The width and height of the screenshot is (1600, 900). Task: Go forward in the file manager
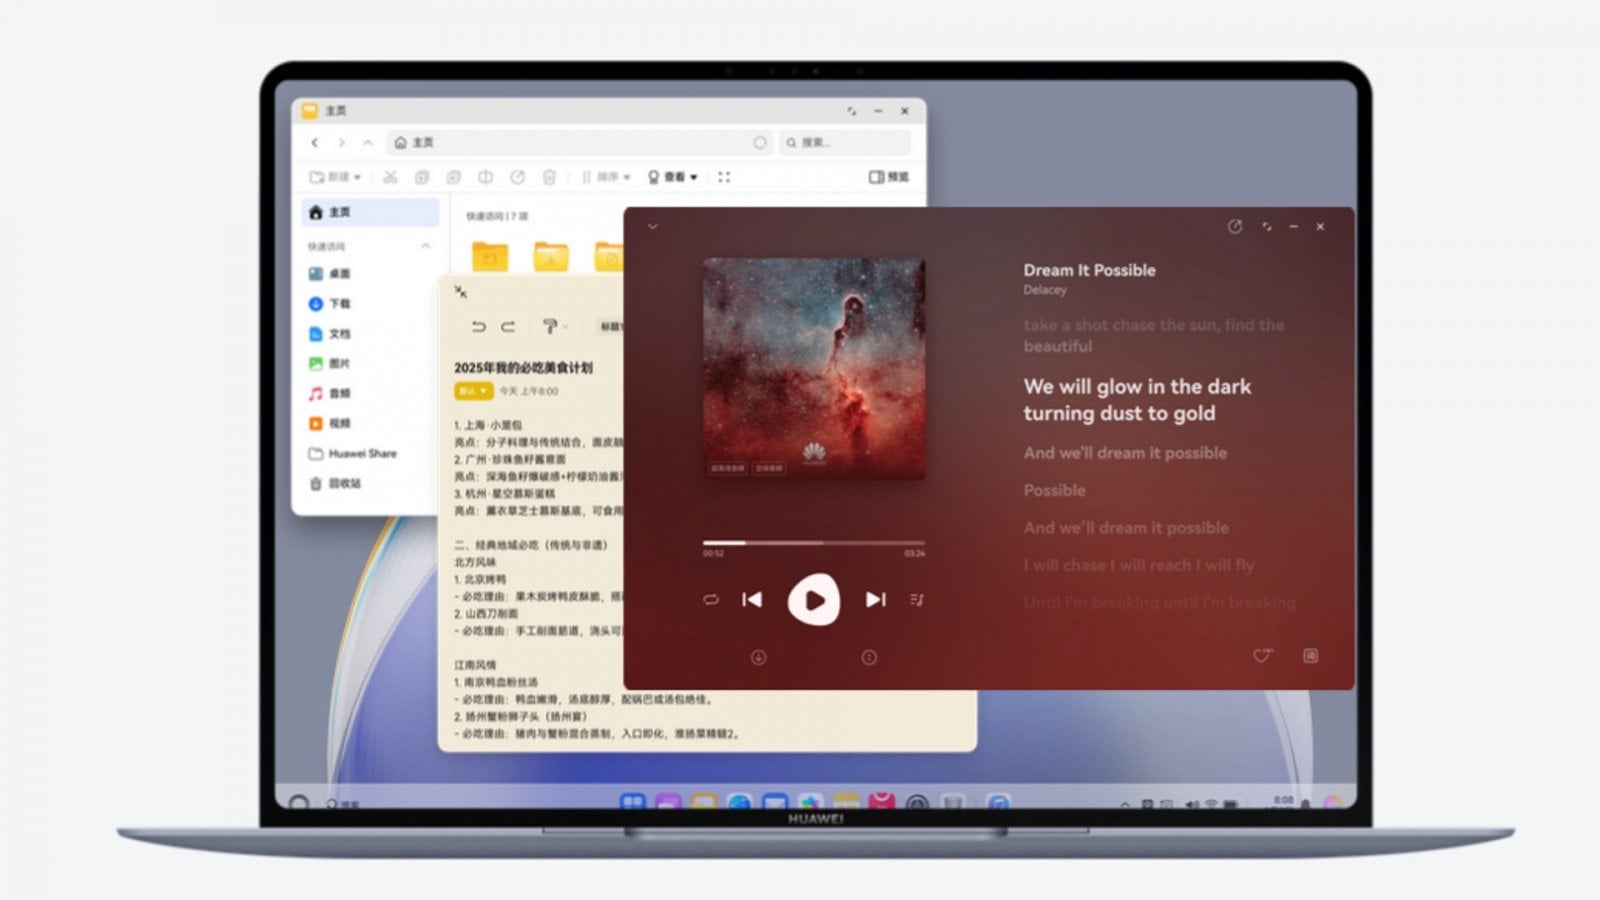[x=341, y=143]
